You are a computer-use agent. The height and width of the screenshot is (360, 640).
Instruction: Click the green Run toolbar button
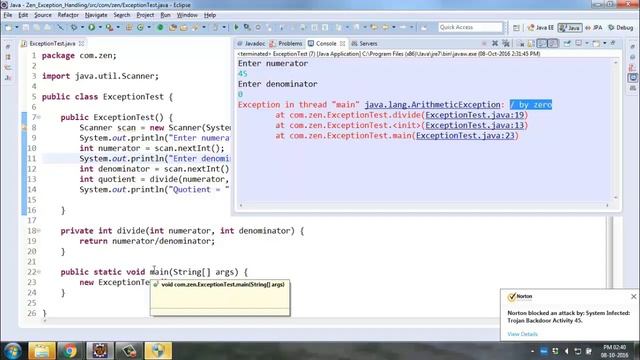92,27
